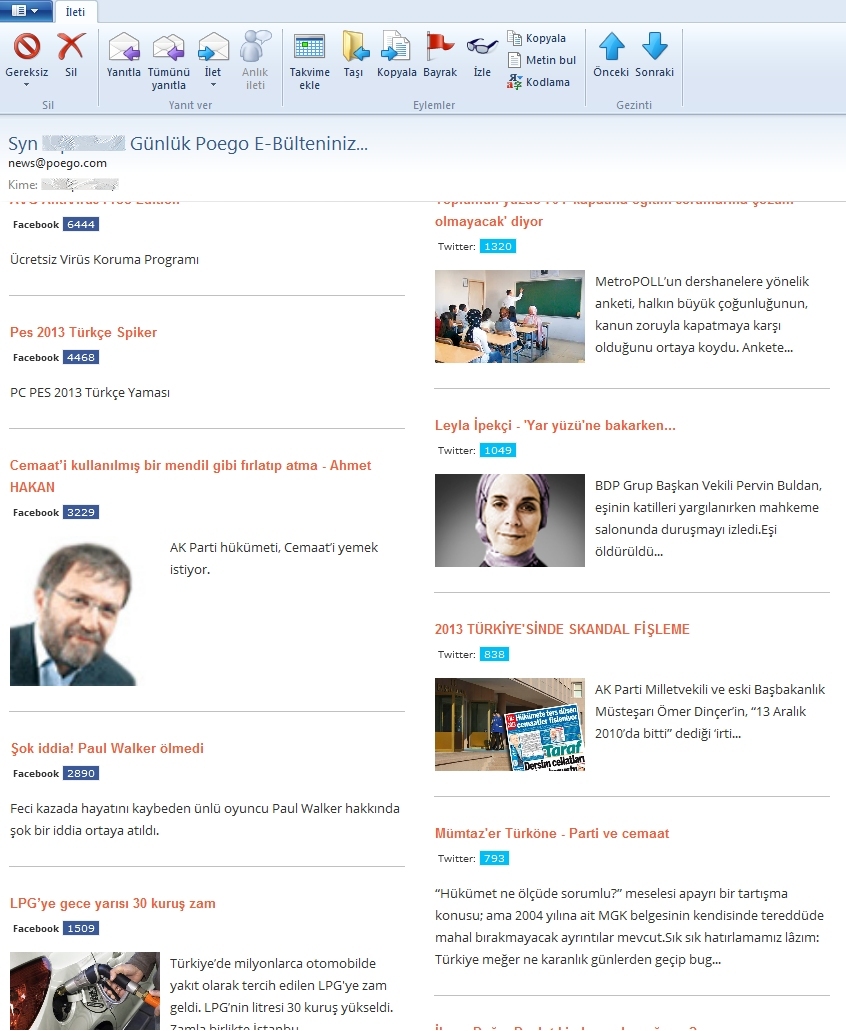Open Şok iddia! Paul Walker ölmedi link
Screen dimensions: 846x1031
tap(107, 748)
